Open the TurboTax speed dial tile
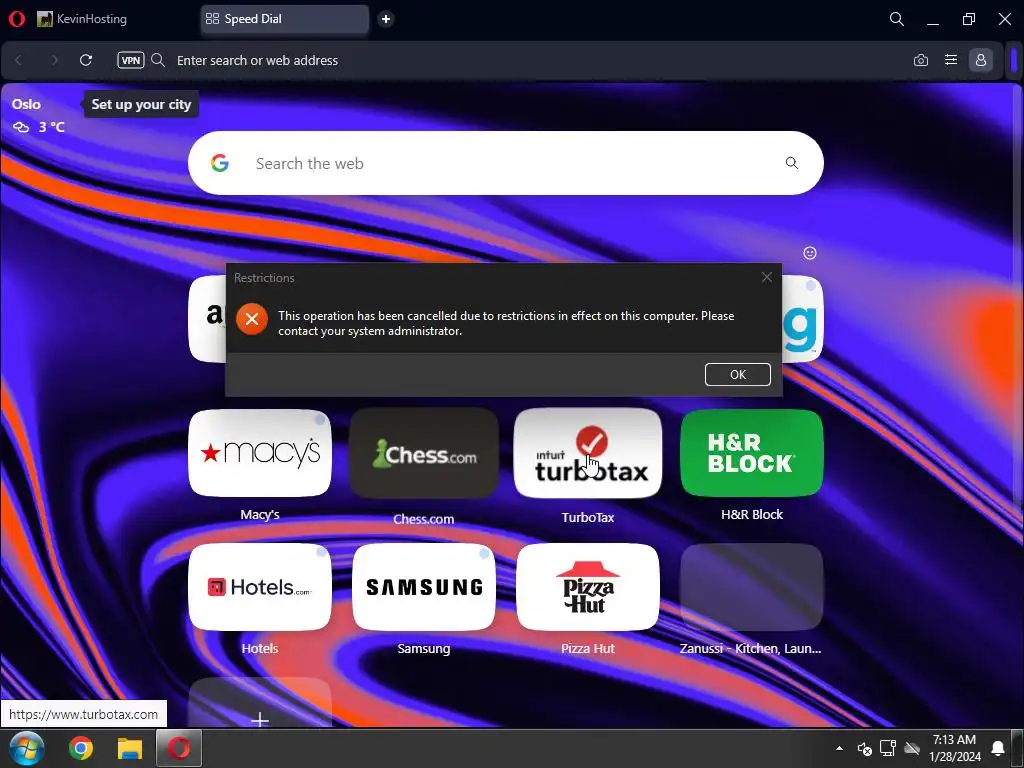 click(588, 453)
